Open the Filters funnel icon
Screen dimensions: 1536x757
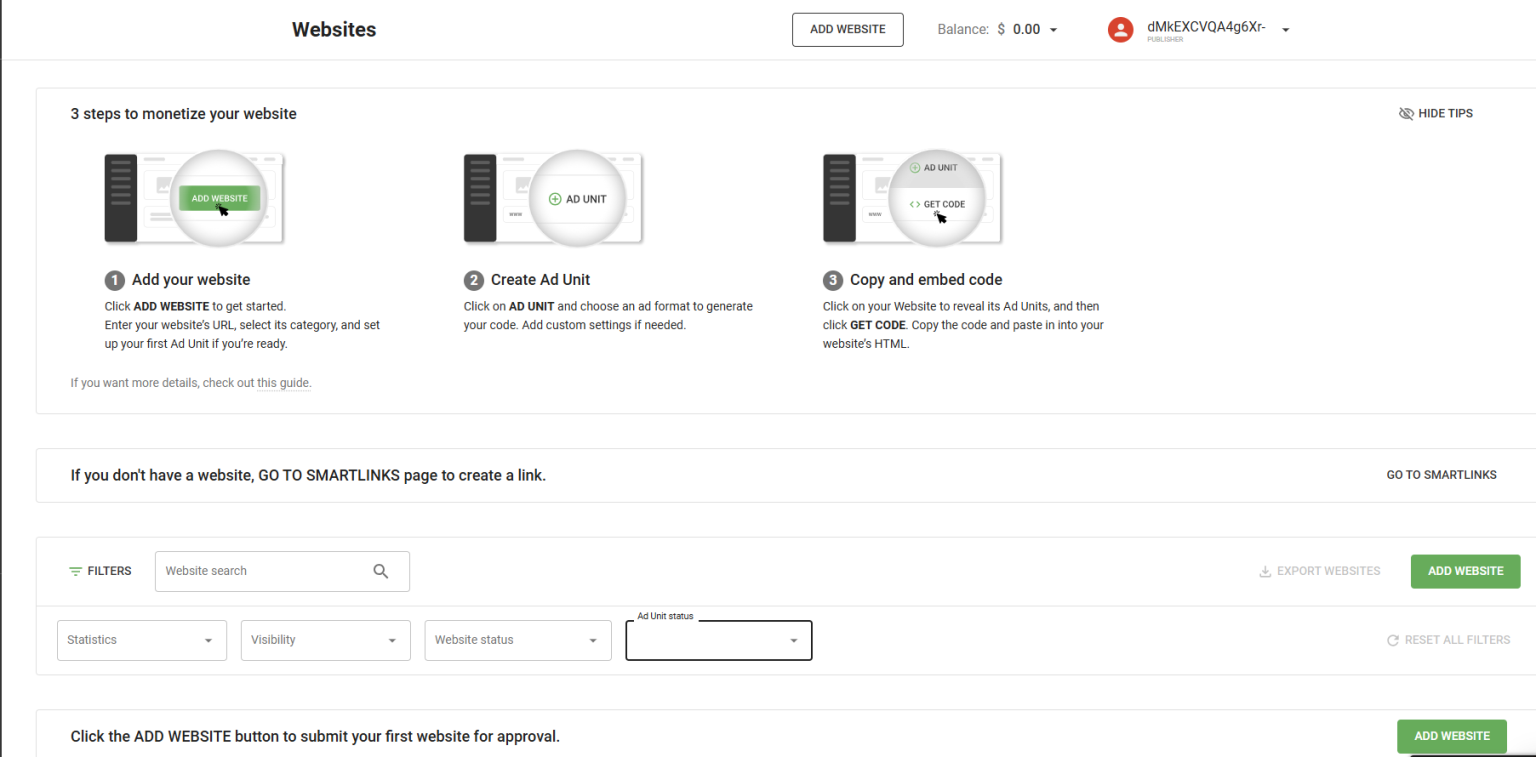[x=75, y=570]
